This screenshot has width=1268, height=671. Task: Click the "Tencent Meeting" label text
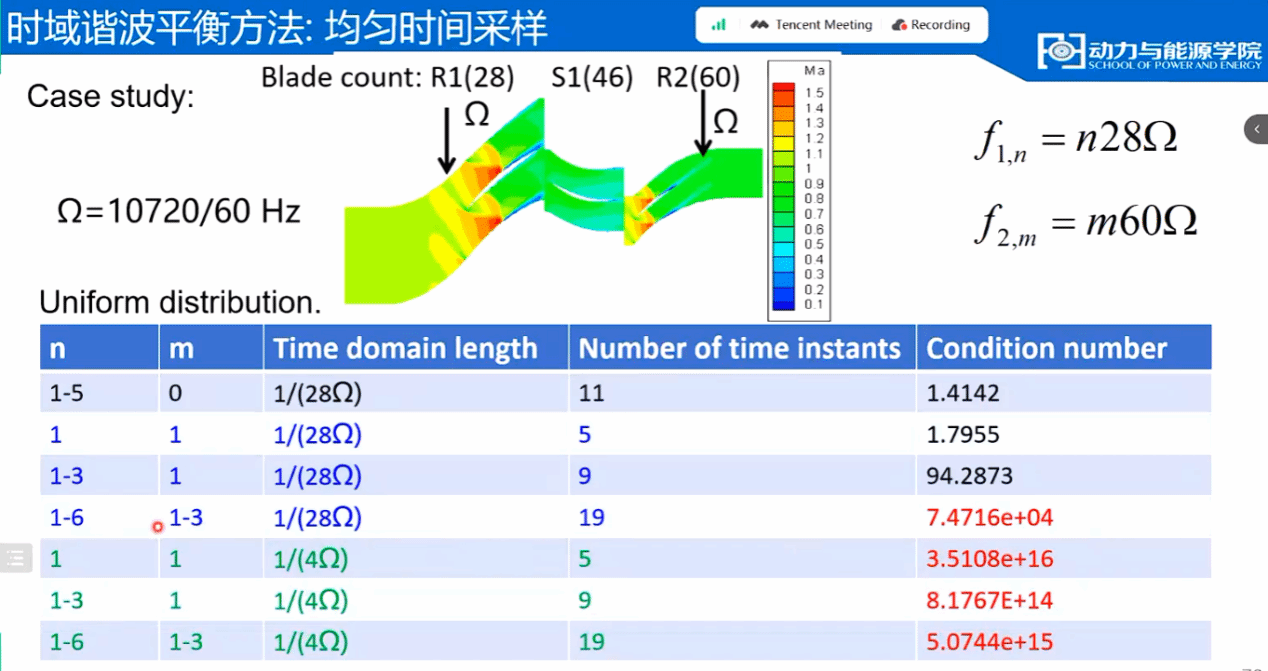(x=823, y=25)
